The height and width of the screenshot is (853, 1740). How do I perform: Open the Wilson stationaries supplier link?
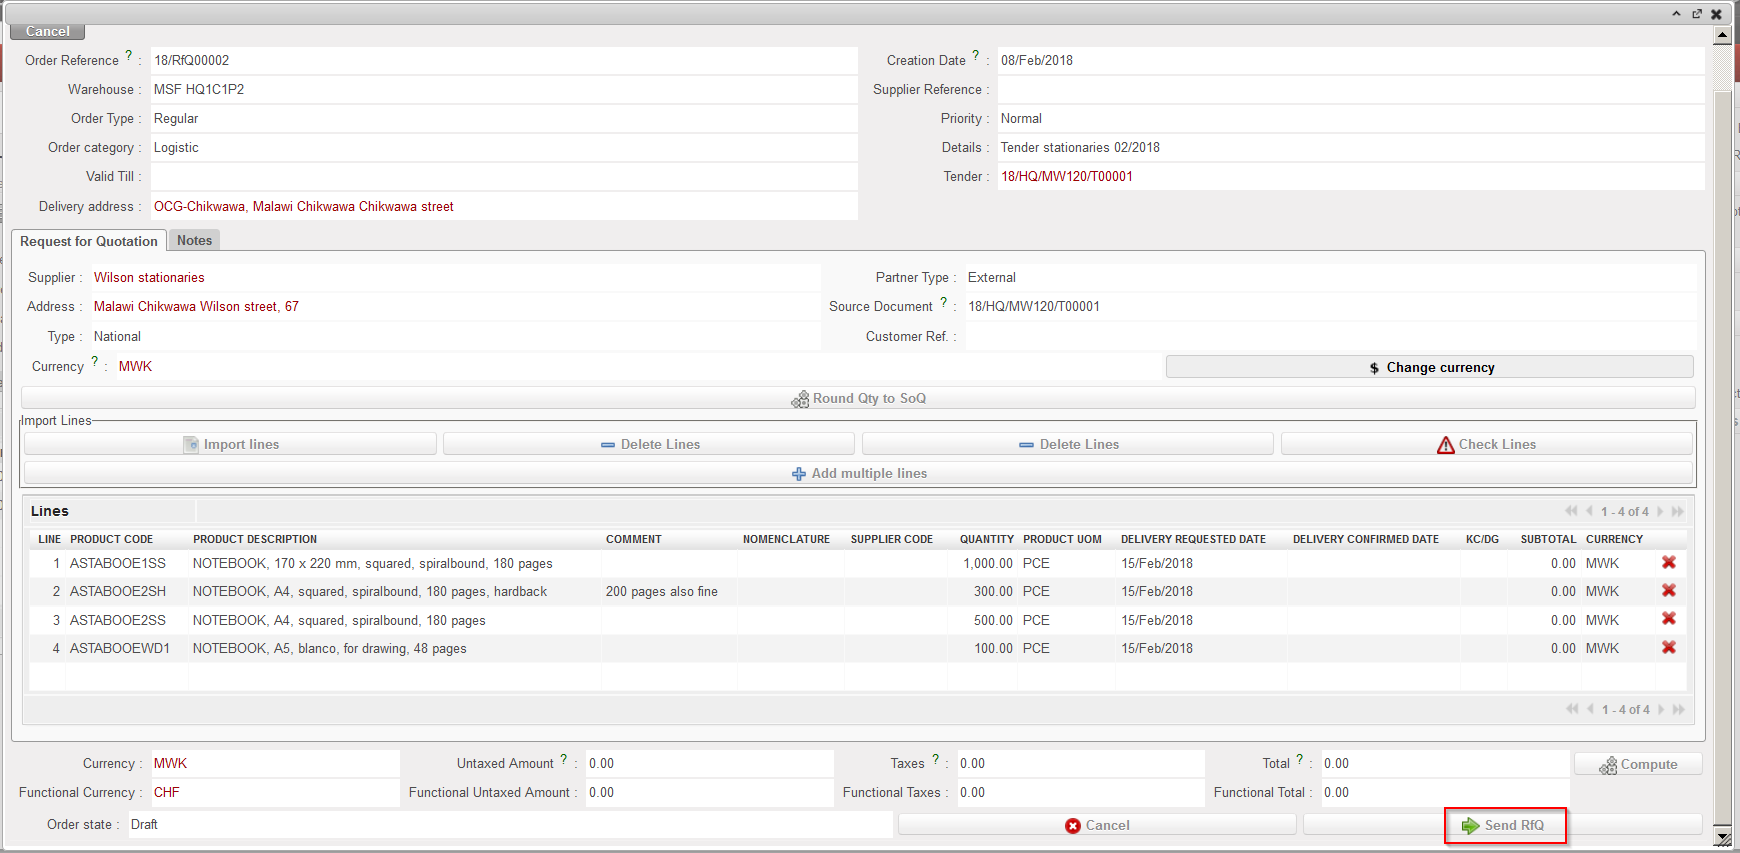point(149,277)
